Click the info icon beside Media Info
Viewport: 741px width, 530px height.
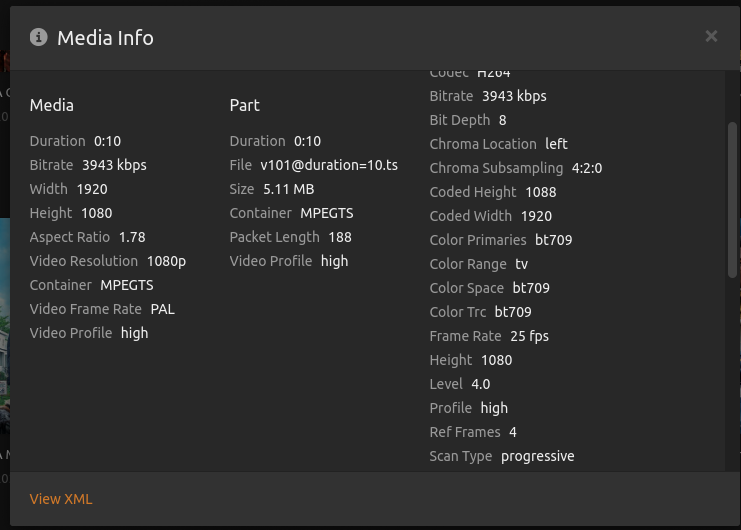tap(39, 37)
